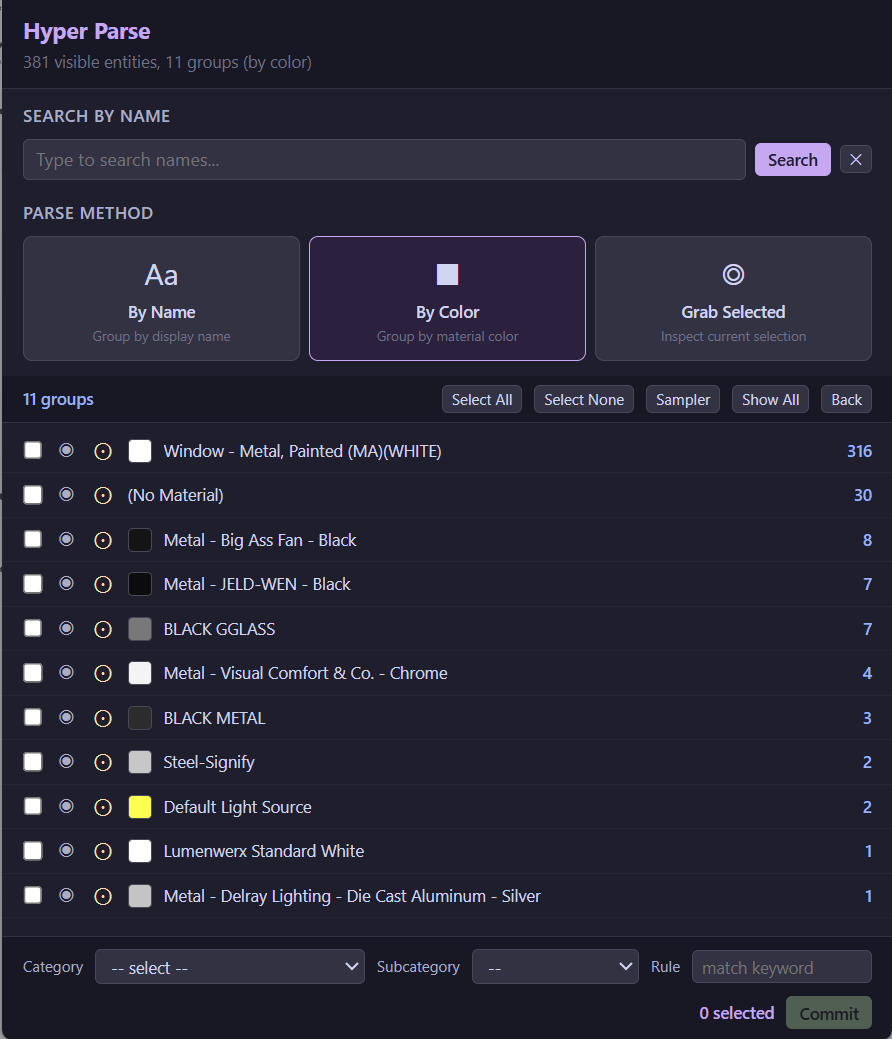
Task: Click the zoom-to icon on Steel-Signify row
Action: click(103, 761)
